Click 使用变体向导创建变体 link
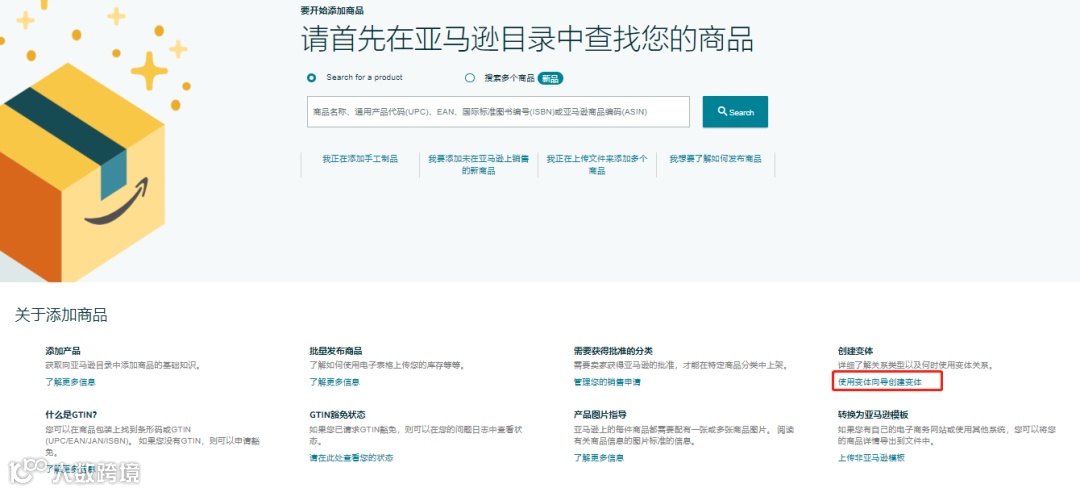 [x=880, y=381]
